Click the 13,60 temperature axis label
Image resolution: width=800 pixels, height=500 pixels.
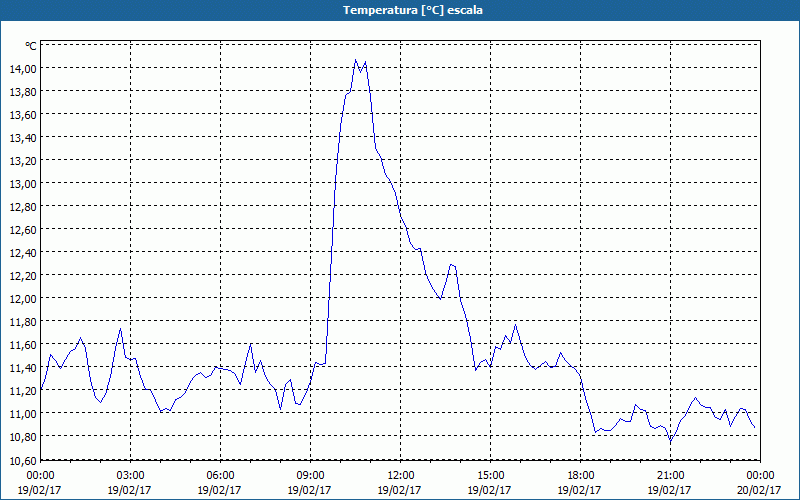(x=22, y=115)
